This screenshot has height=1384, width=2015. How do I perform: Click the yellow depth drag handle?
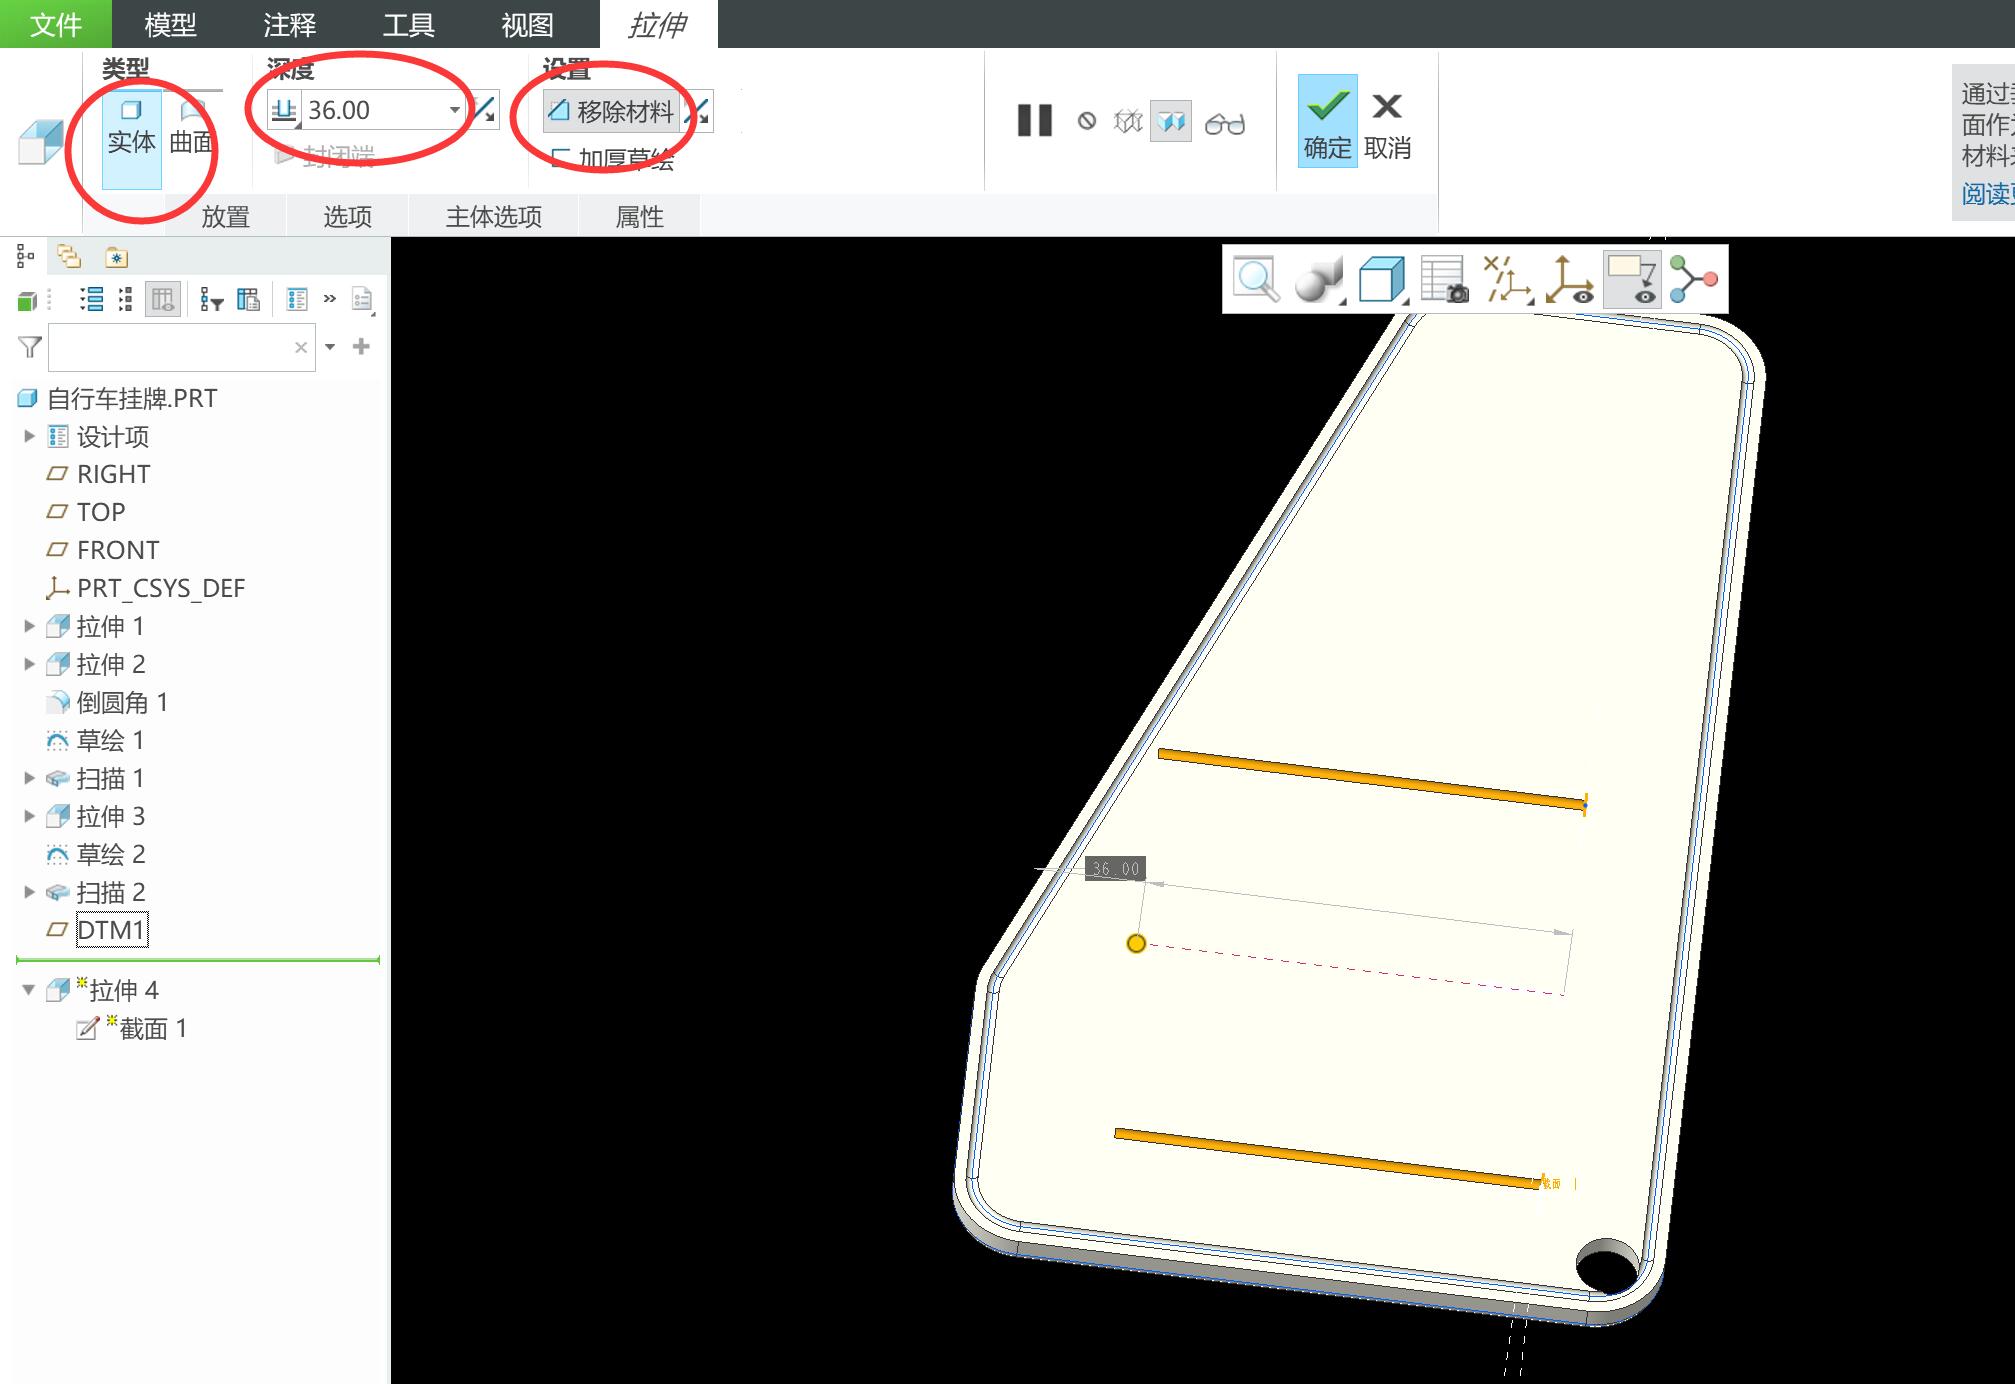coord(1136,943)
